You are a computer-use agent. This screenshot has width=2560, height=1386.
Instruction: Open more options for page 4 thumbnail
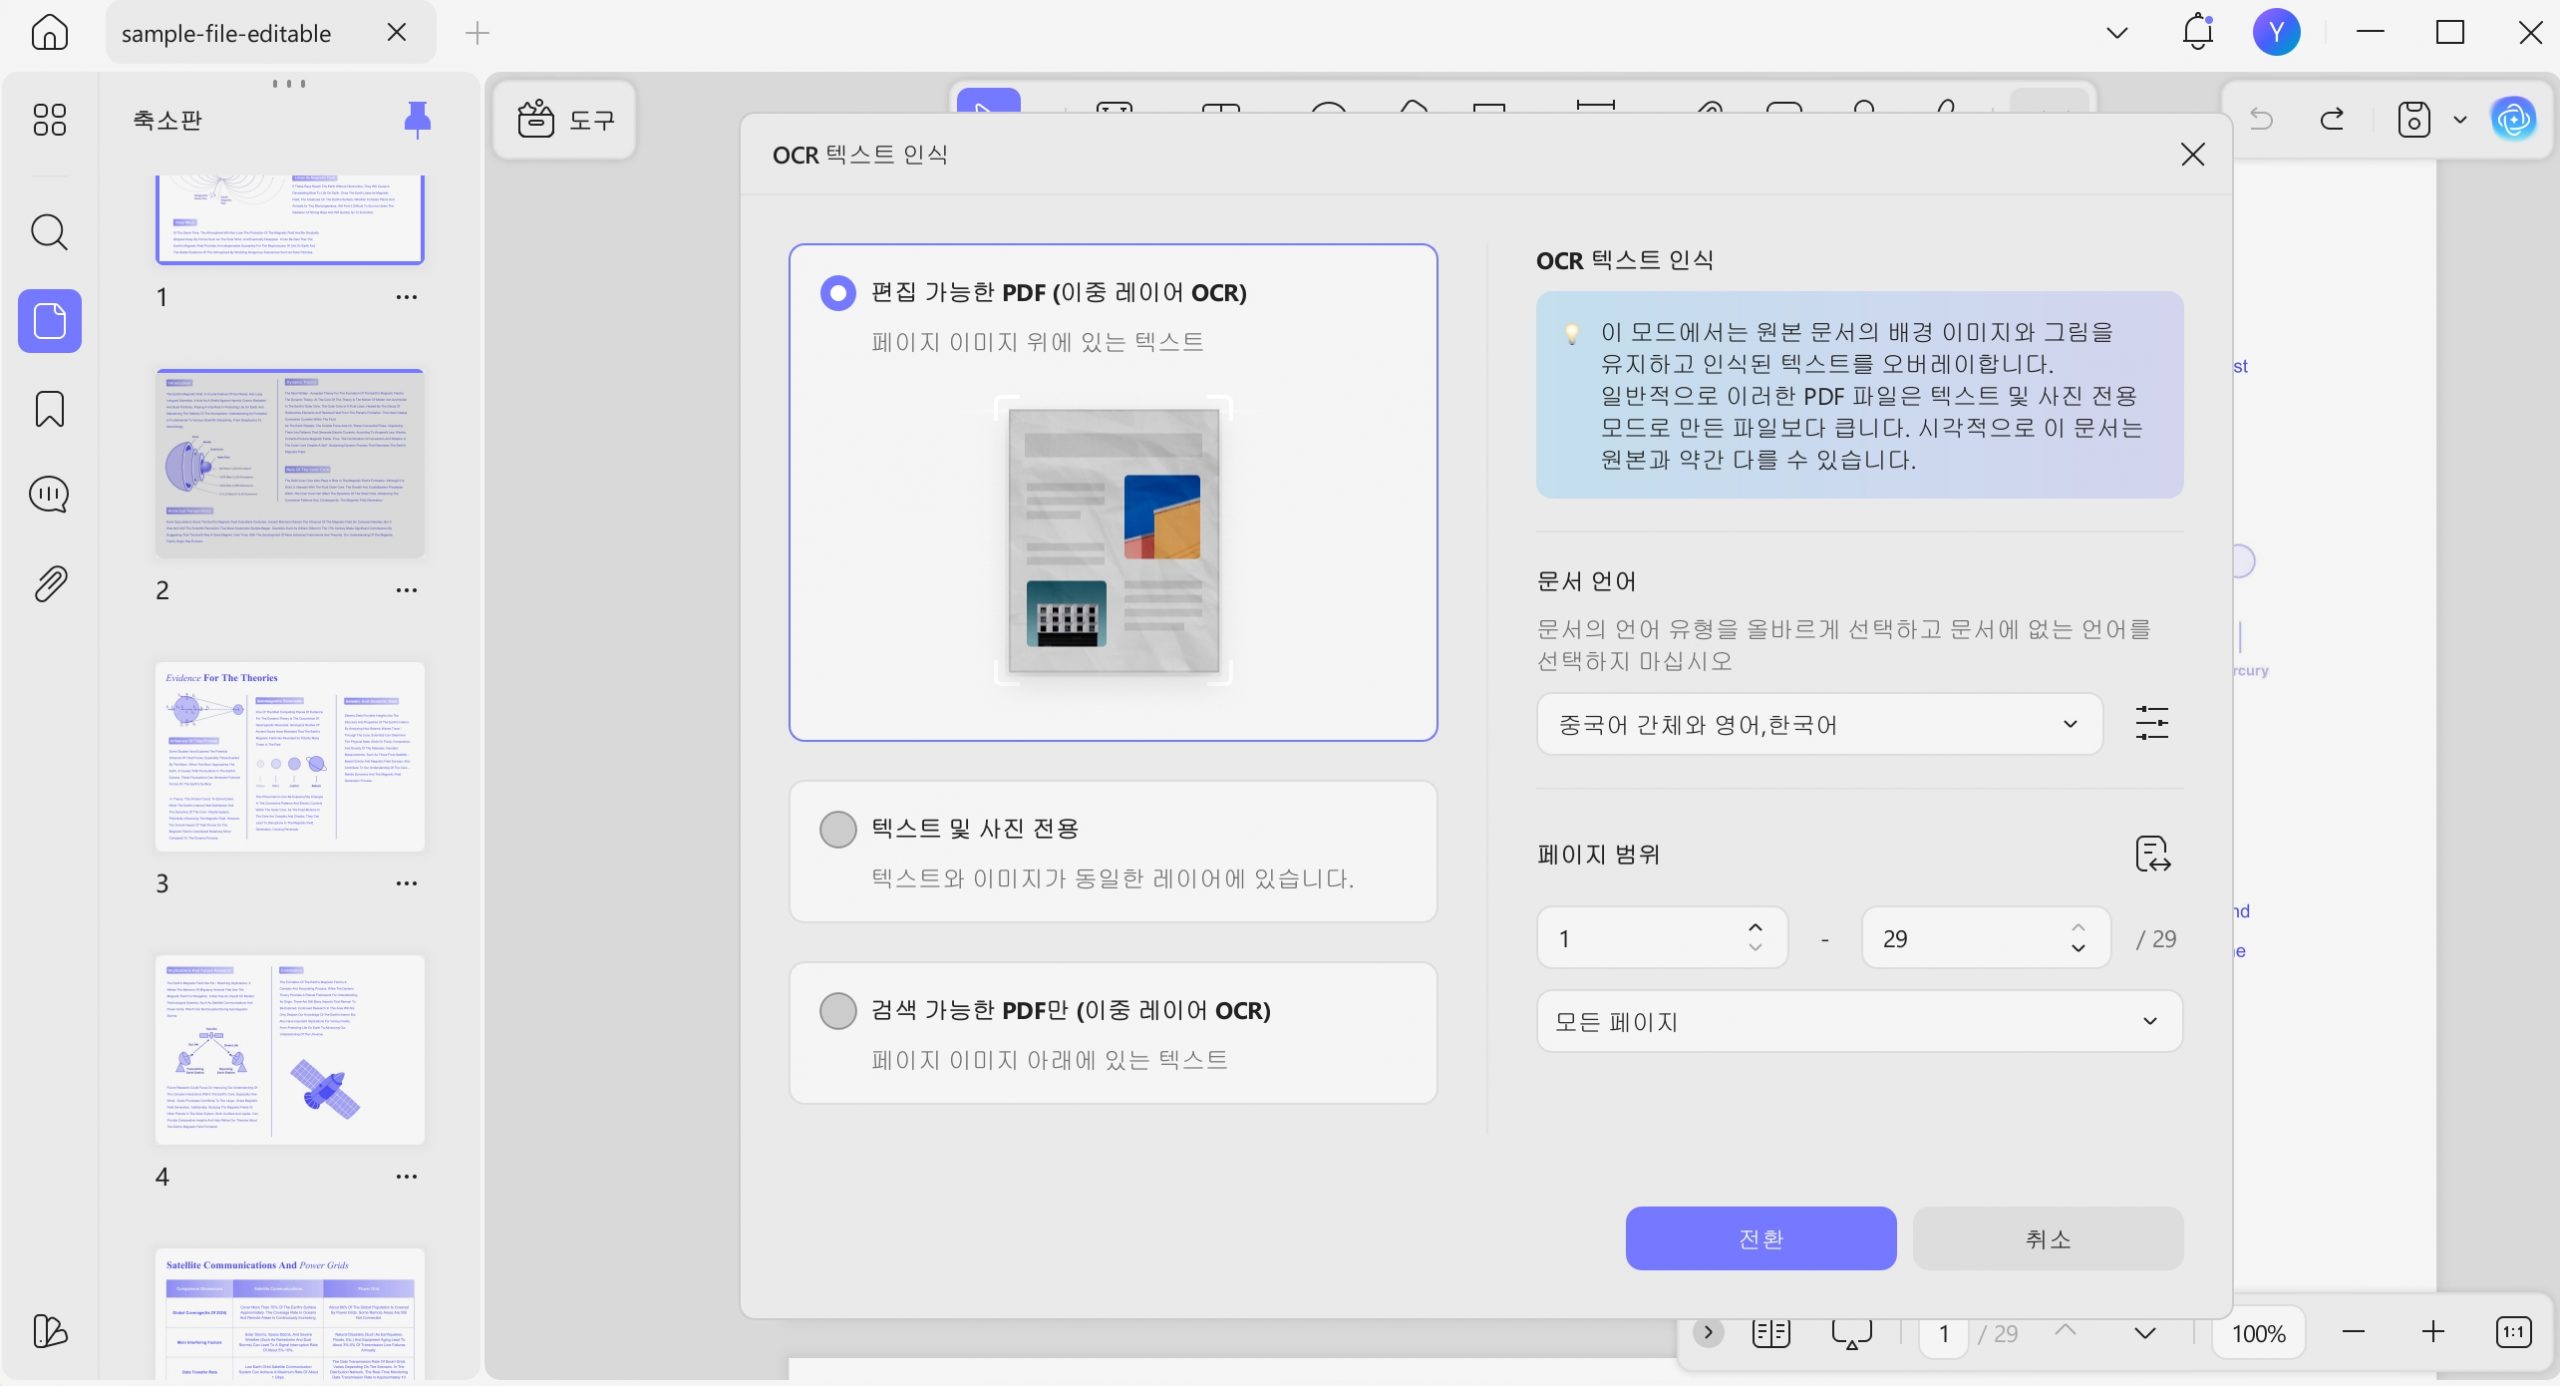406,1176
